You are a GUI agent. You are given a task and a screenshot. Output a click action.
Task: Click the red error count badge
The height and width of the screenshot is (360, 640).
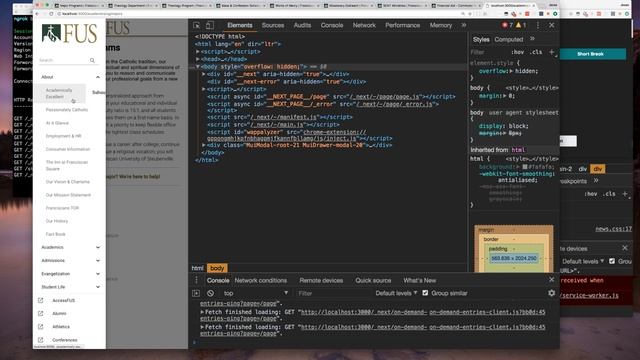pyautogui.click(x=507, y=25)
